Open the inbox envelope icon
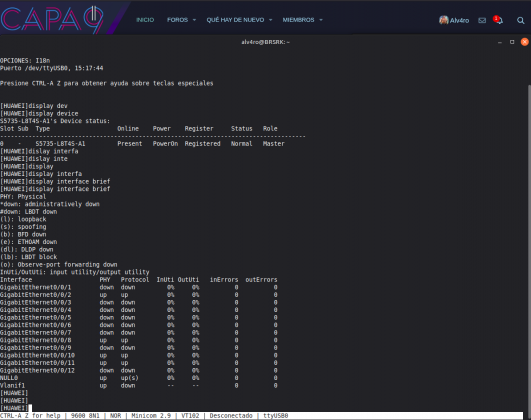This screenshot has width=531, height=420. tap(482, 21)
